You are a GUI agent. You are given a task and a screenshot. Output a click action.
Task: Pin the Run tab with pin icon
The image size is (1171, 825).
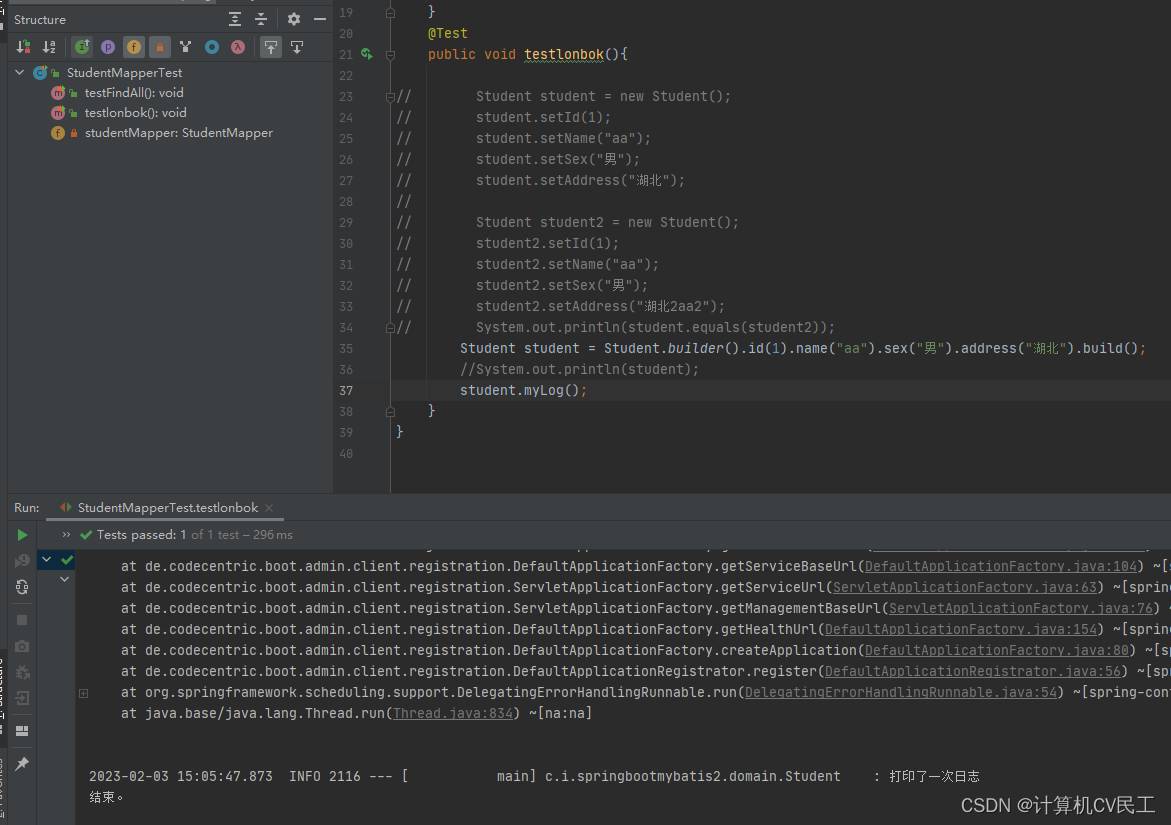coord(22,763)
